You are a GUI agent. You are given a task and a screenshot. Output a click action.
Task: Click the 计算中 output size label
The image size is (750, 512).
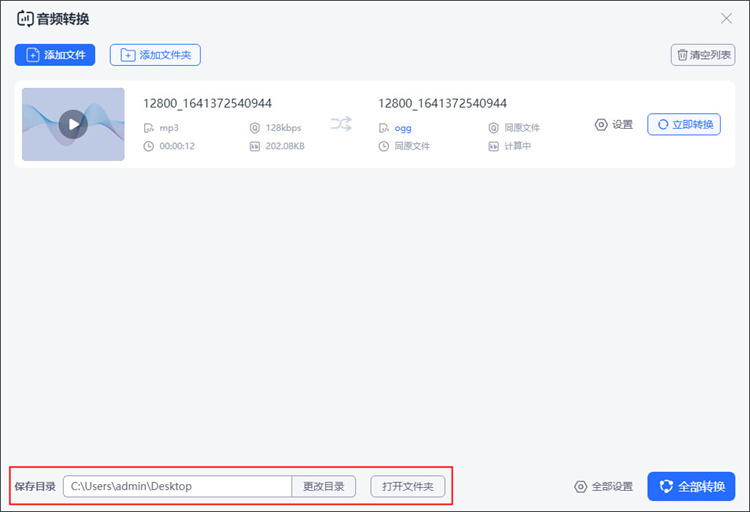(x=518, y=146)
